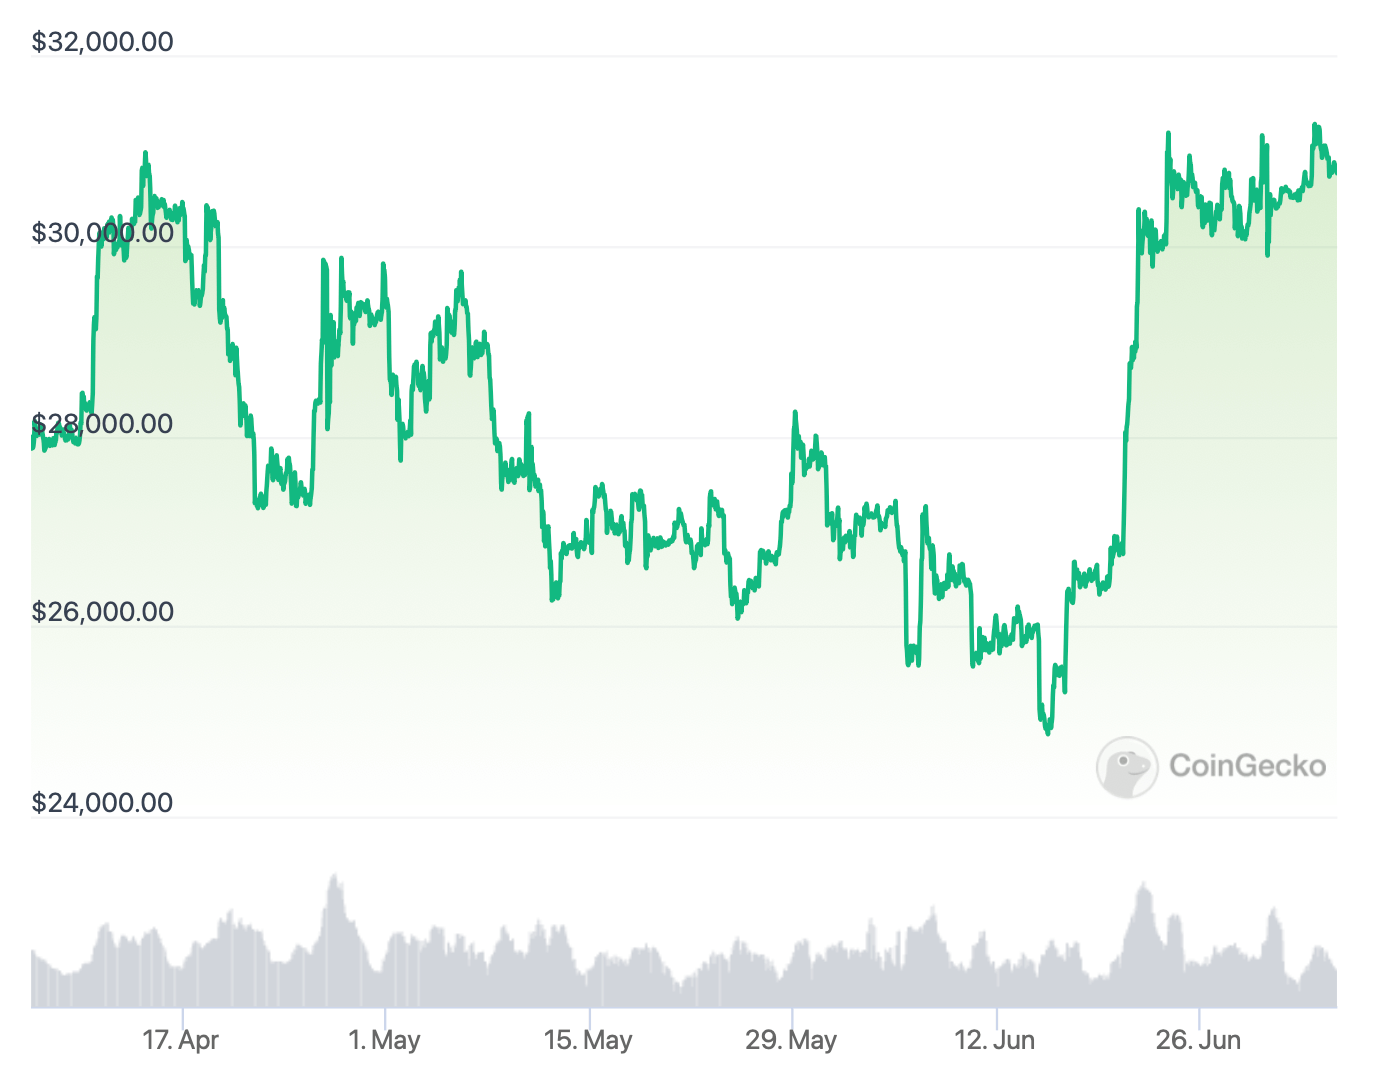Click the volume spike just before 26. Jun
The width and height of the screenshot is (1380, 1082).
1142,885
